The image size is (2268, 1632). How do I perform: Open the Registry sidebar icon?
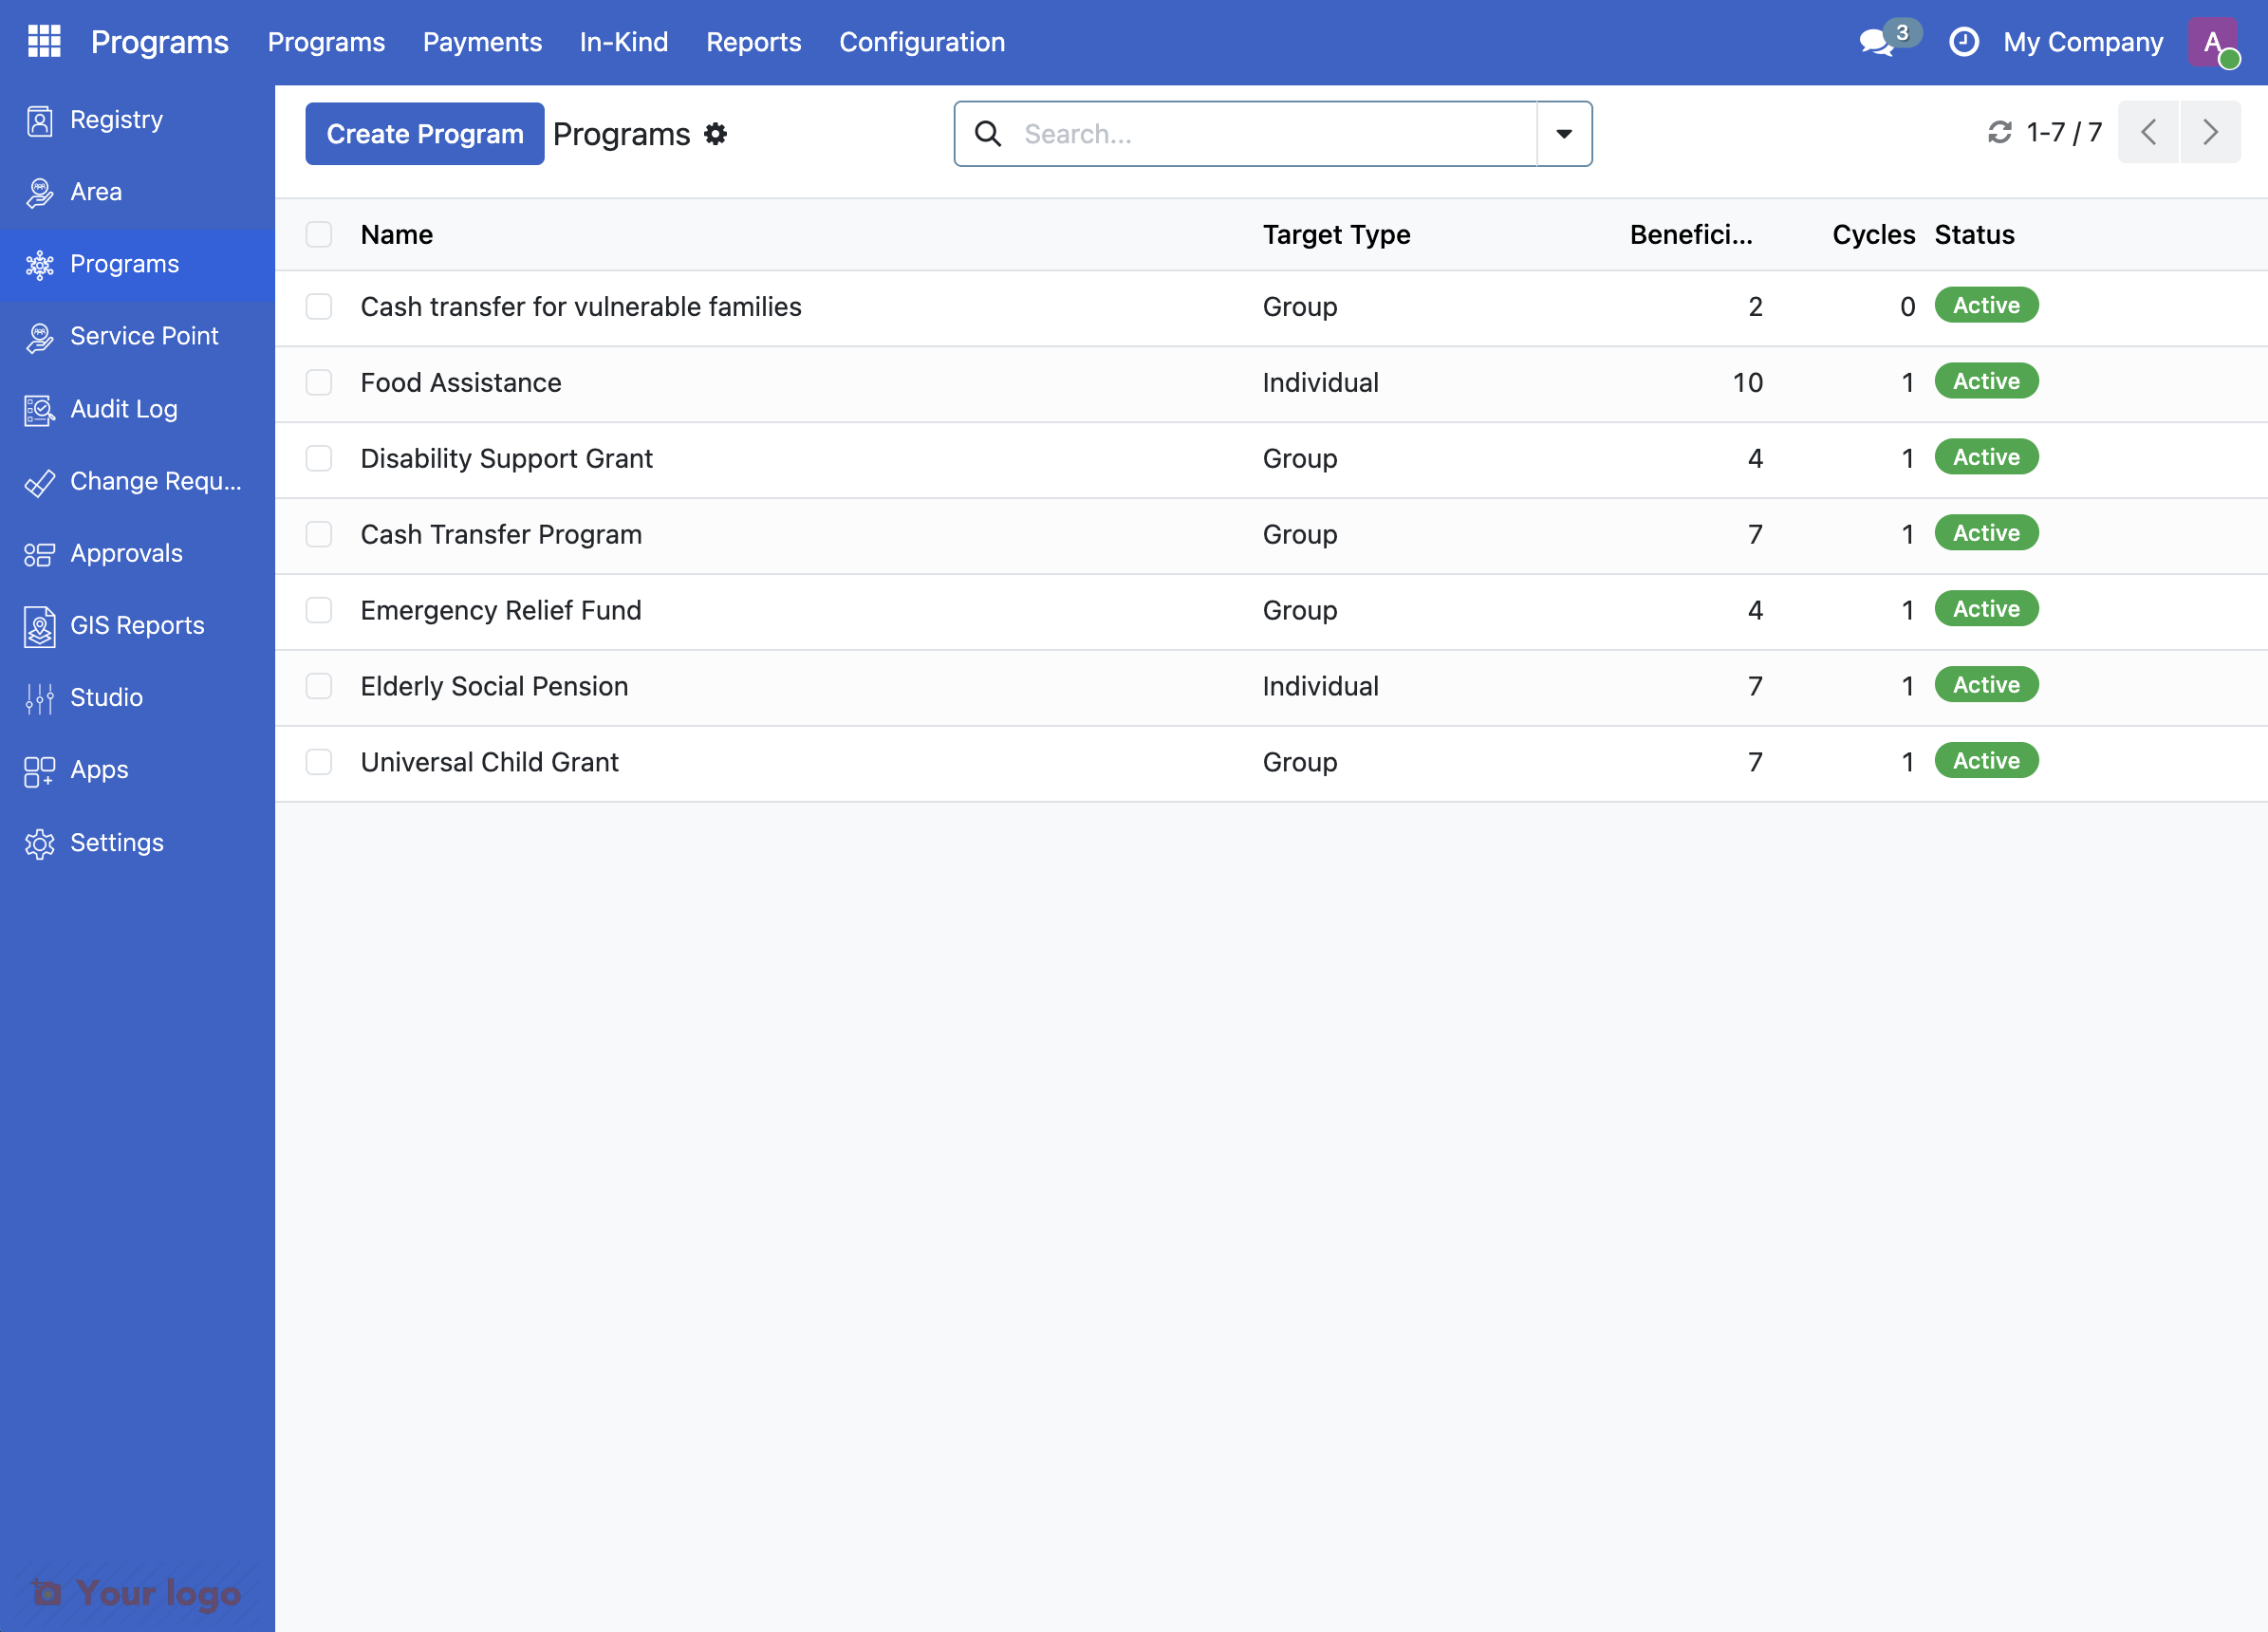[x=39, y=120]
